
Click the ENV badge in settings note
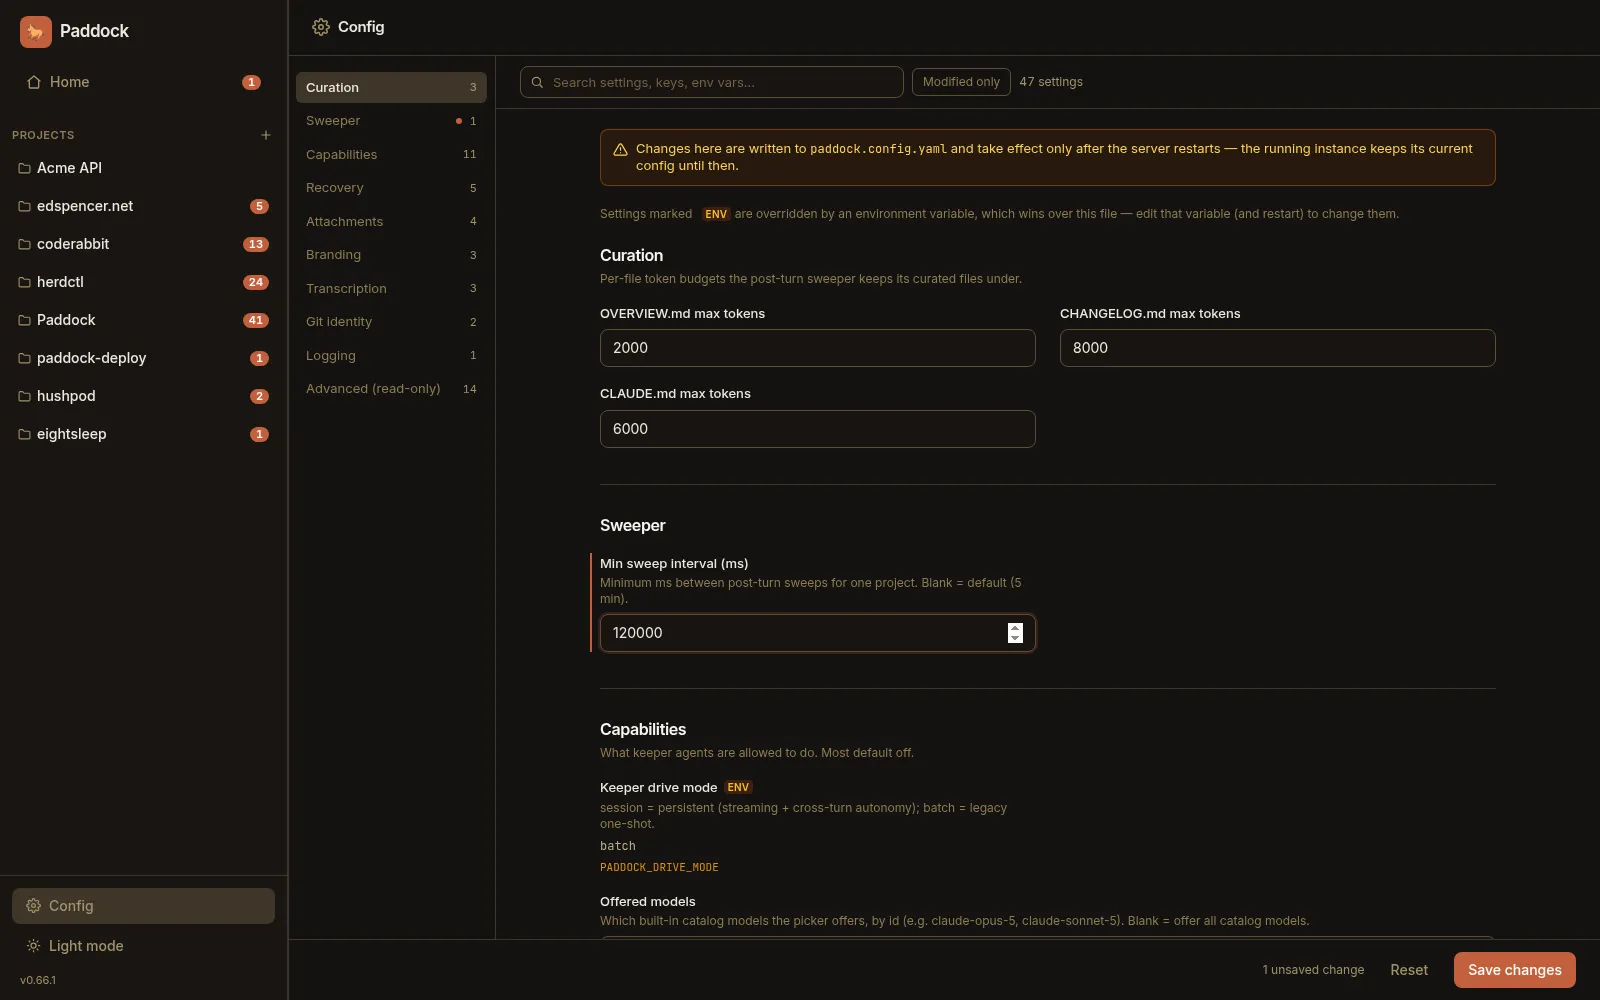(716, 214)
